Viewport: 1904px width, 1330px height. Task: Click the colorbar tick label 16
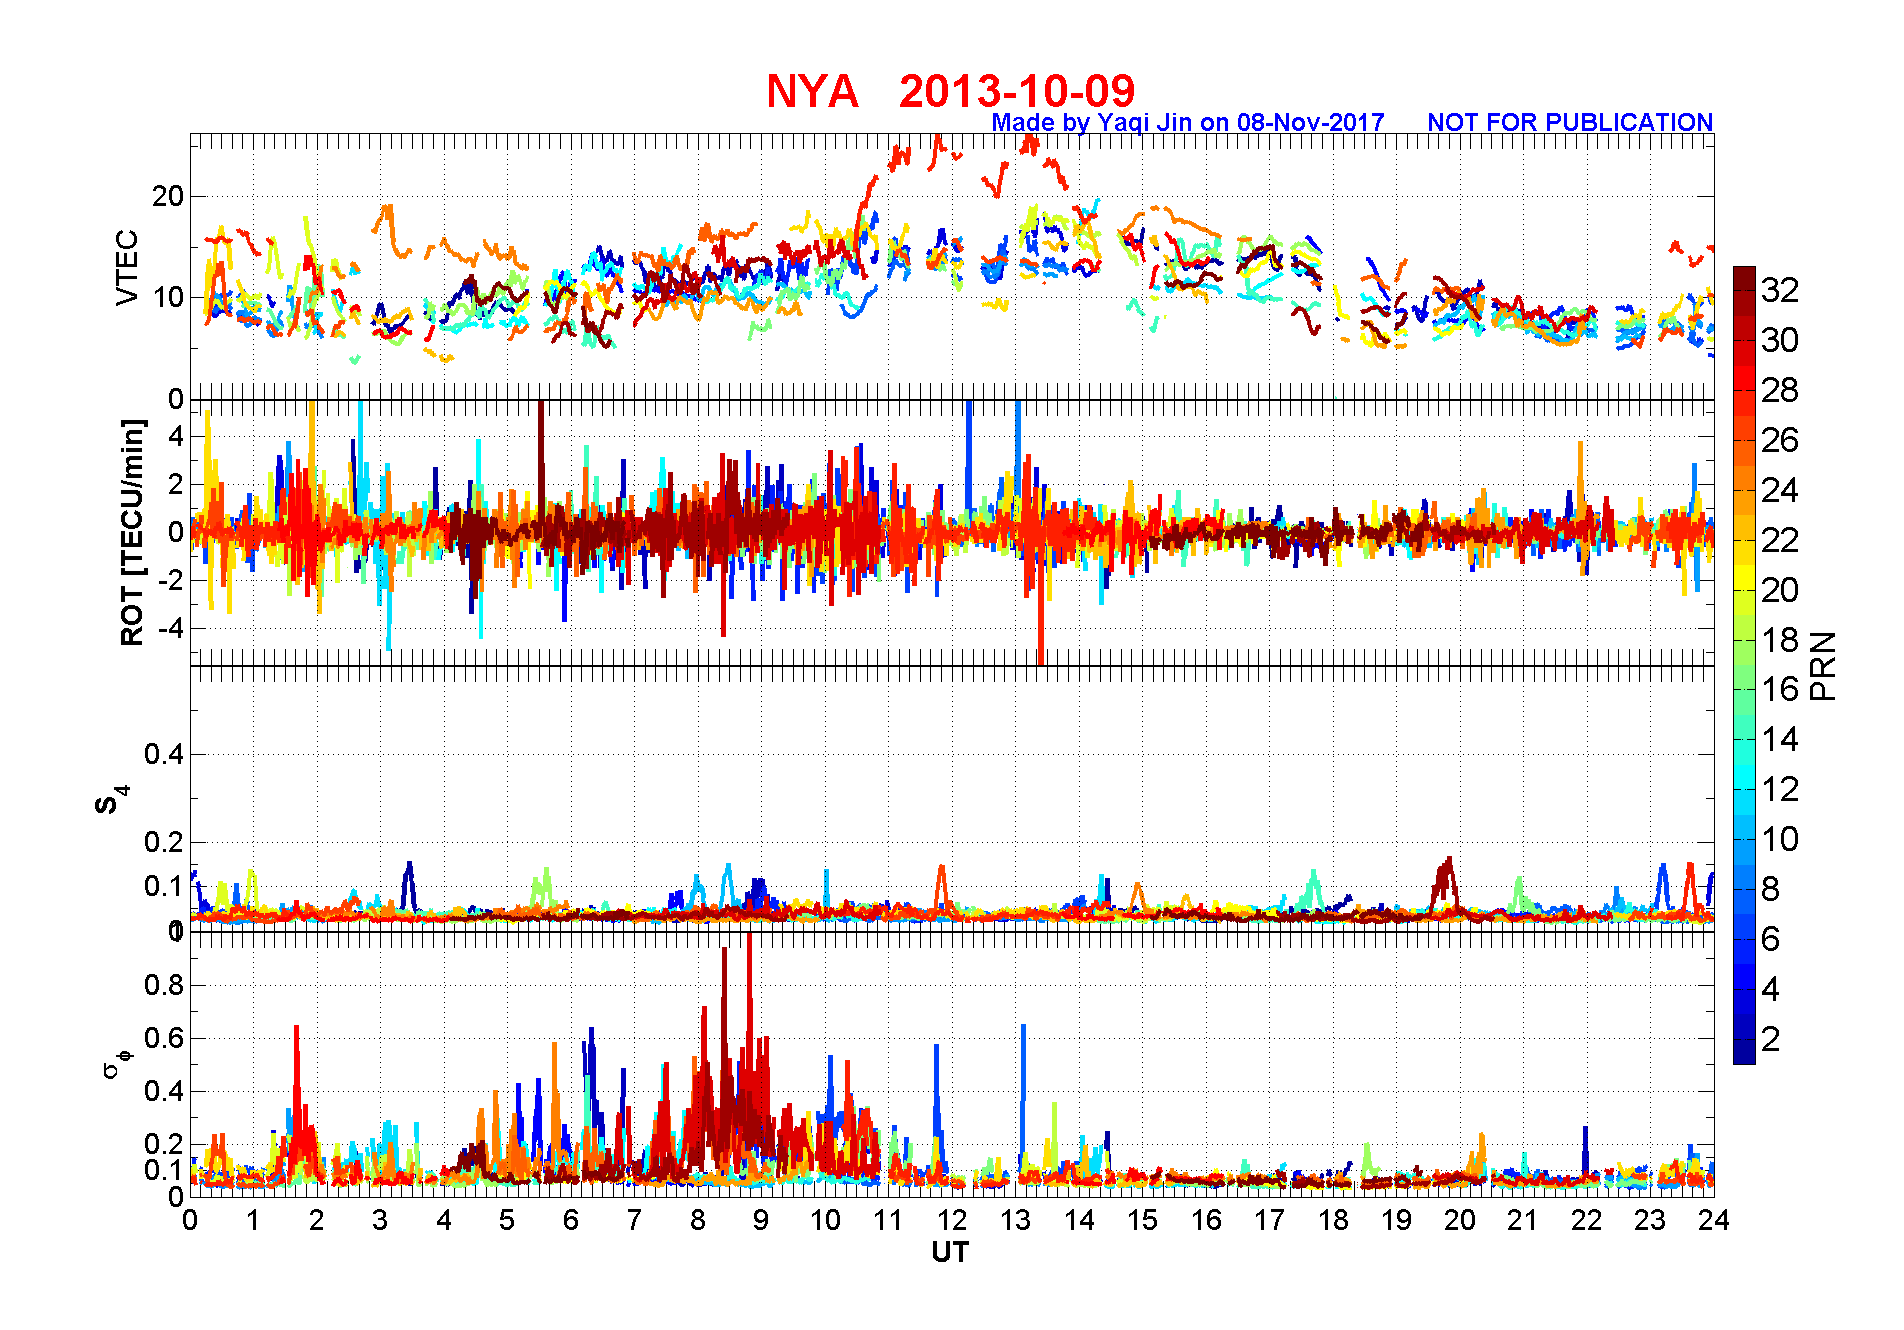click(x=1780, y=689)
